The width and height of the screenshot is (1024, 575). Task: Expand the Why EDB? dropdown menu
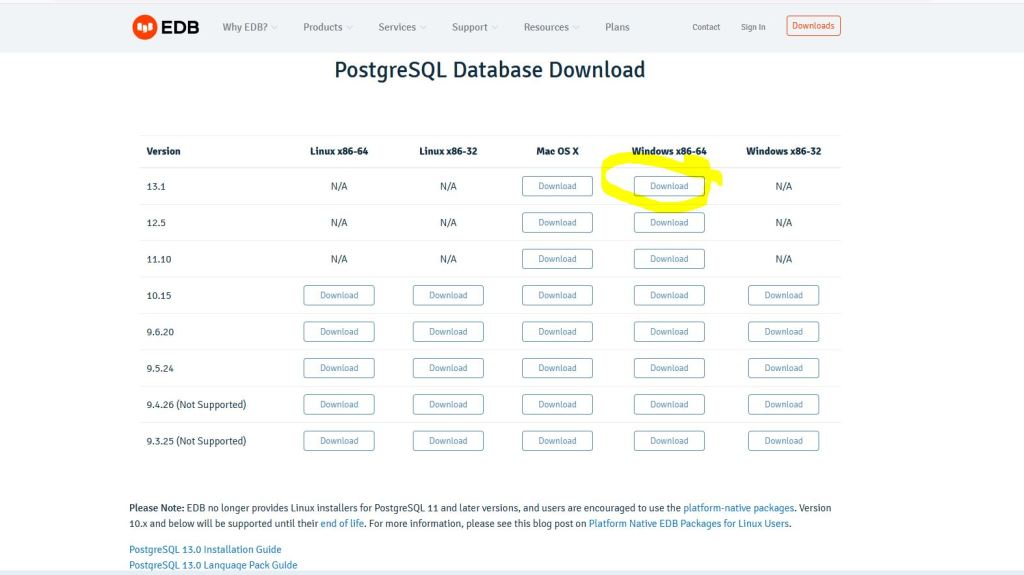[250, 27]
